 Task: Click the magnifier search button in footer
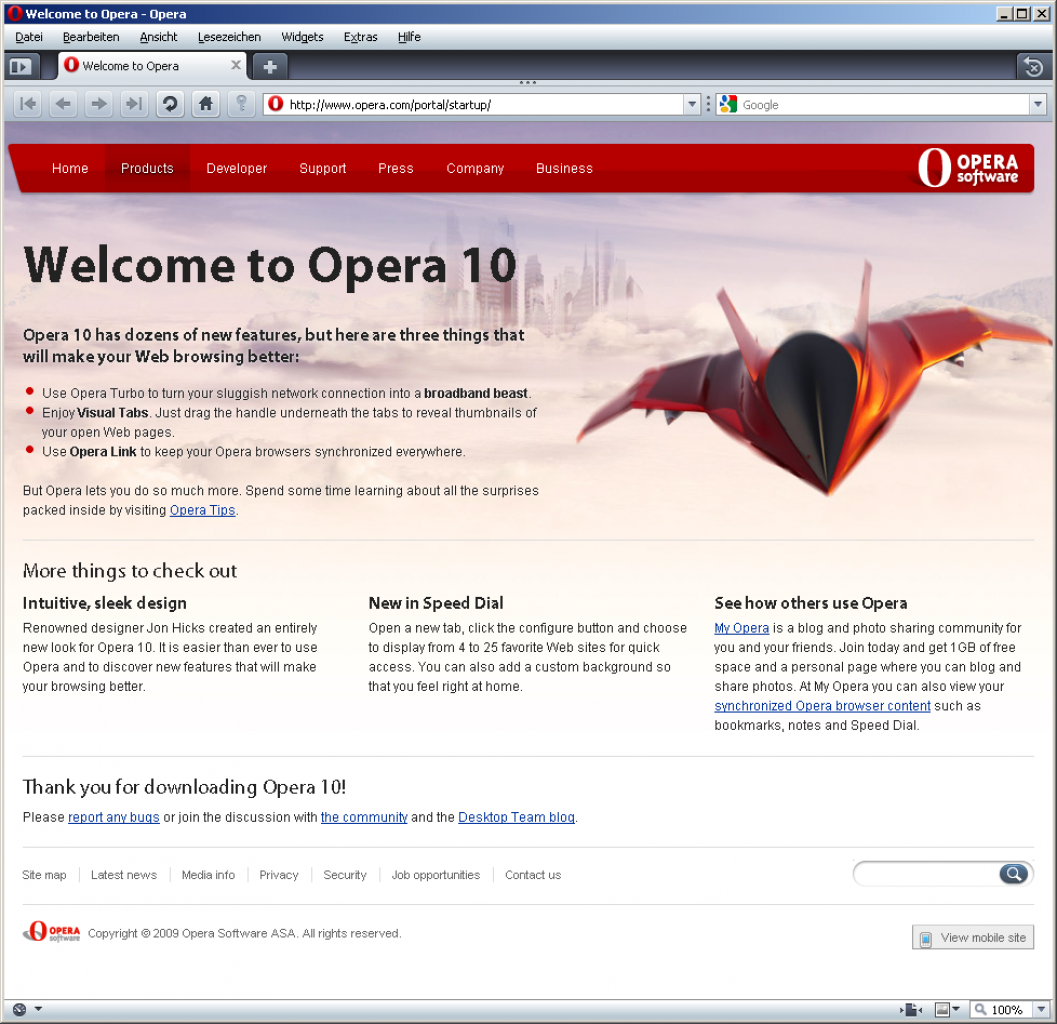(x=1013, y=874)
